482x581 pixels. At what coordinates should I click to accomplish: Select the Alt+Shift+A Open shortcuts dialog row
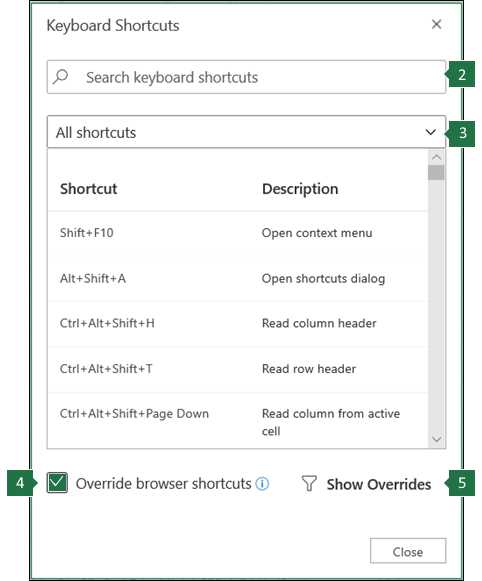coord(238,279)
